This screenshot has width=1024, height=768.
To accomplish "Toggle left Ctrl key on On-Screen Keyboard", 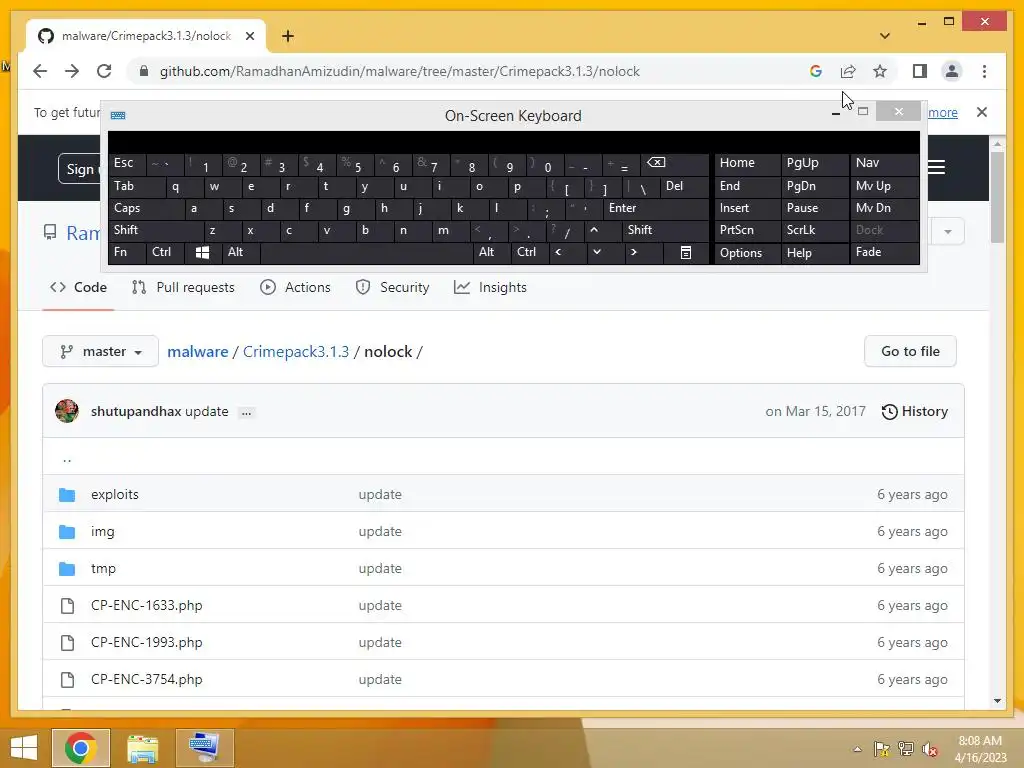I will point(165,252).
